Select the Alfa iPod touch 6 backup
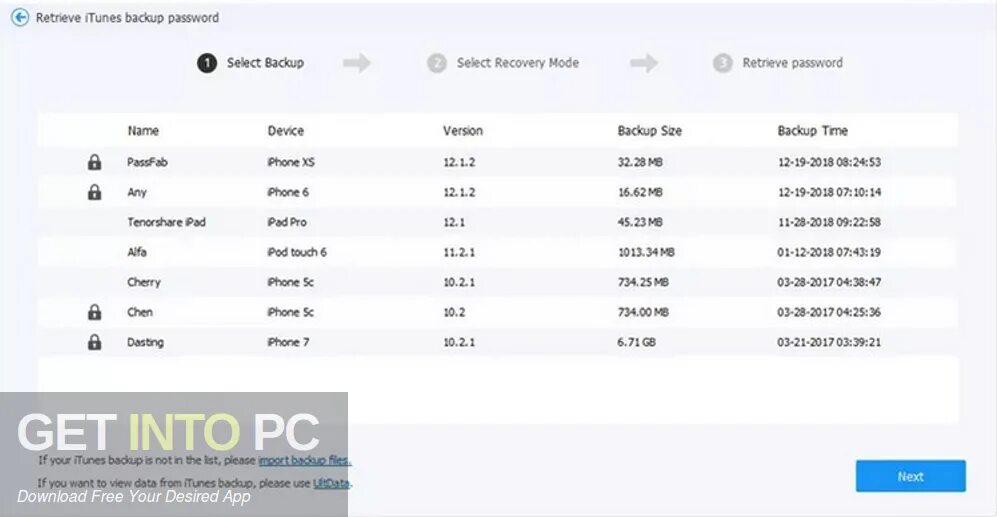Screen dimensions: 997x517 (x=137, y=252)
